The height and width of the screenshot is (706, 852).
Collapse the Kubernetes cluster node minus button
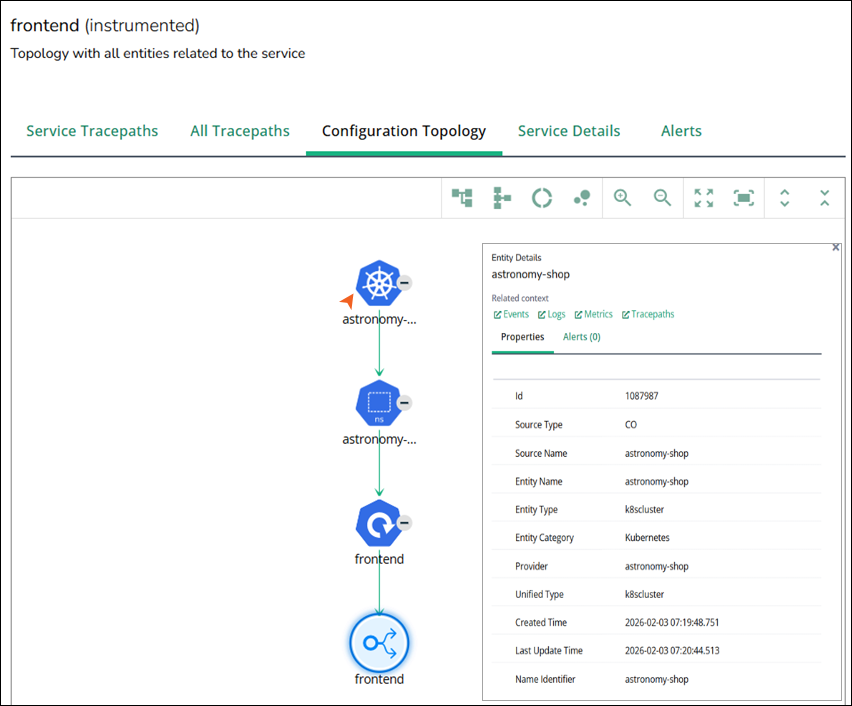(404, 283)
